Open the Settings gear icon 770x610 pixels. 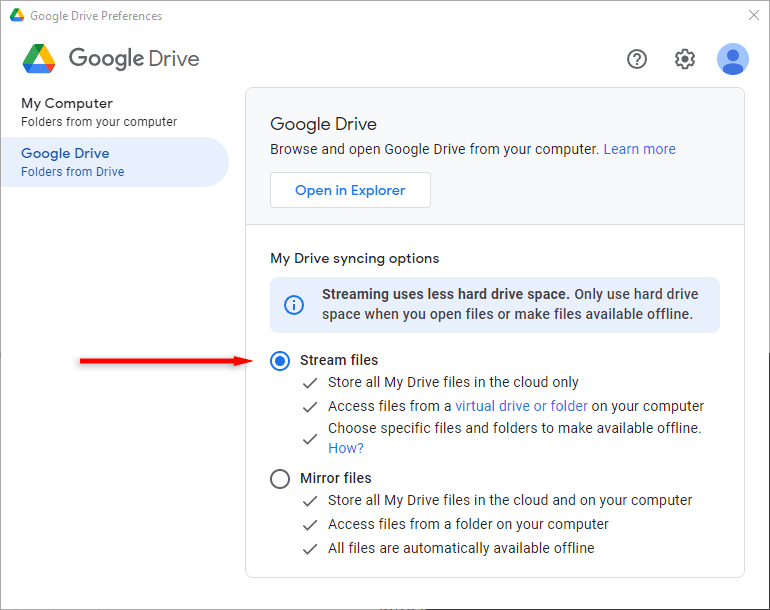[685, 59]
